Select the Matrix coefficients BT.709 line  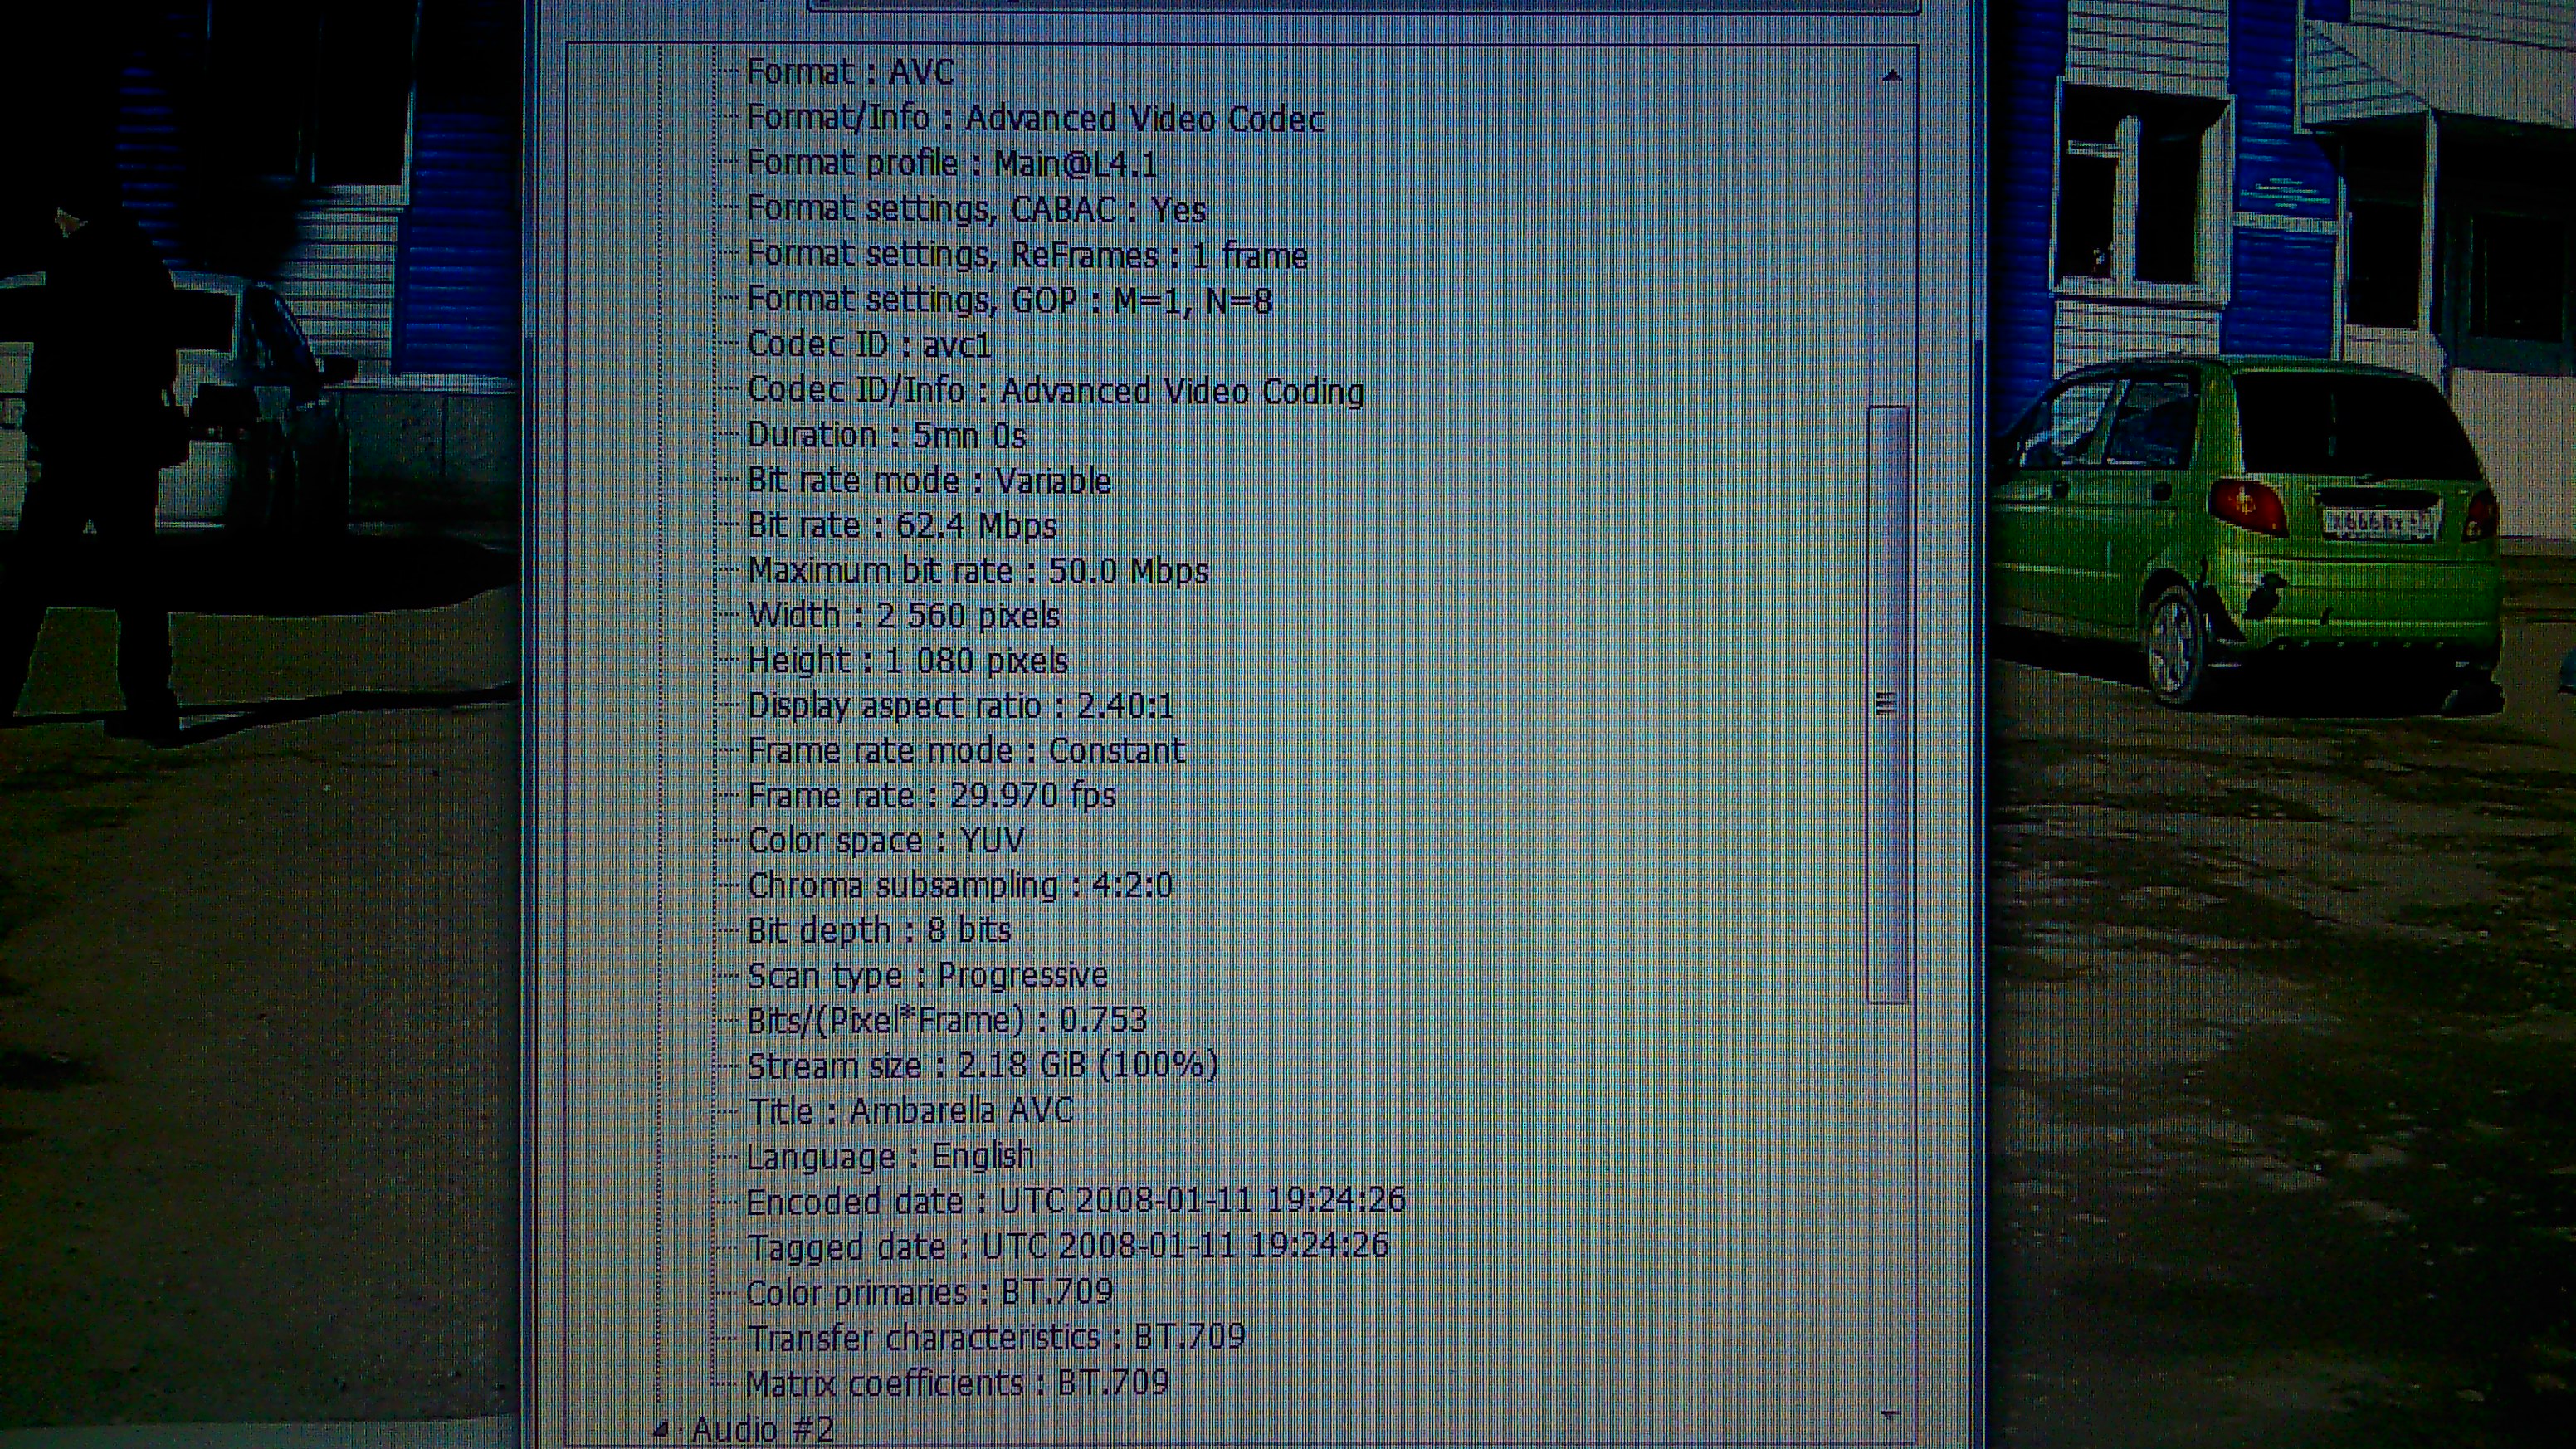click(x=956, y=1383)
